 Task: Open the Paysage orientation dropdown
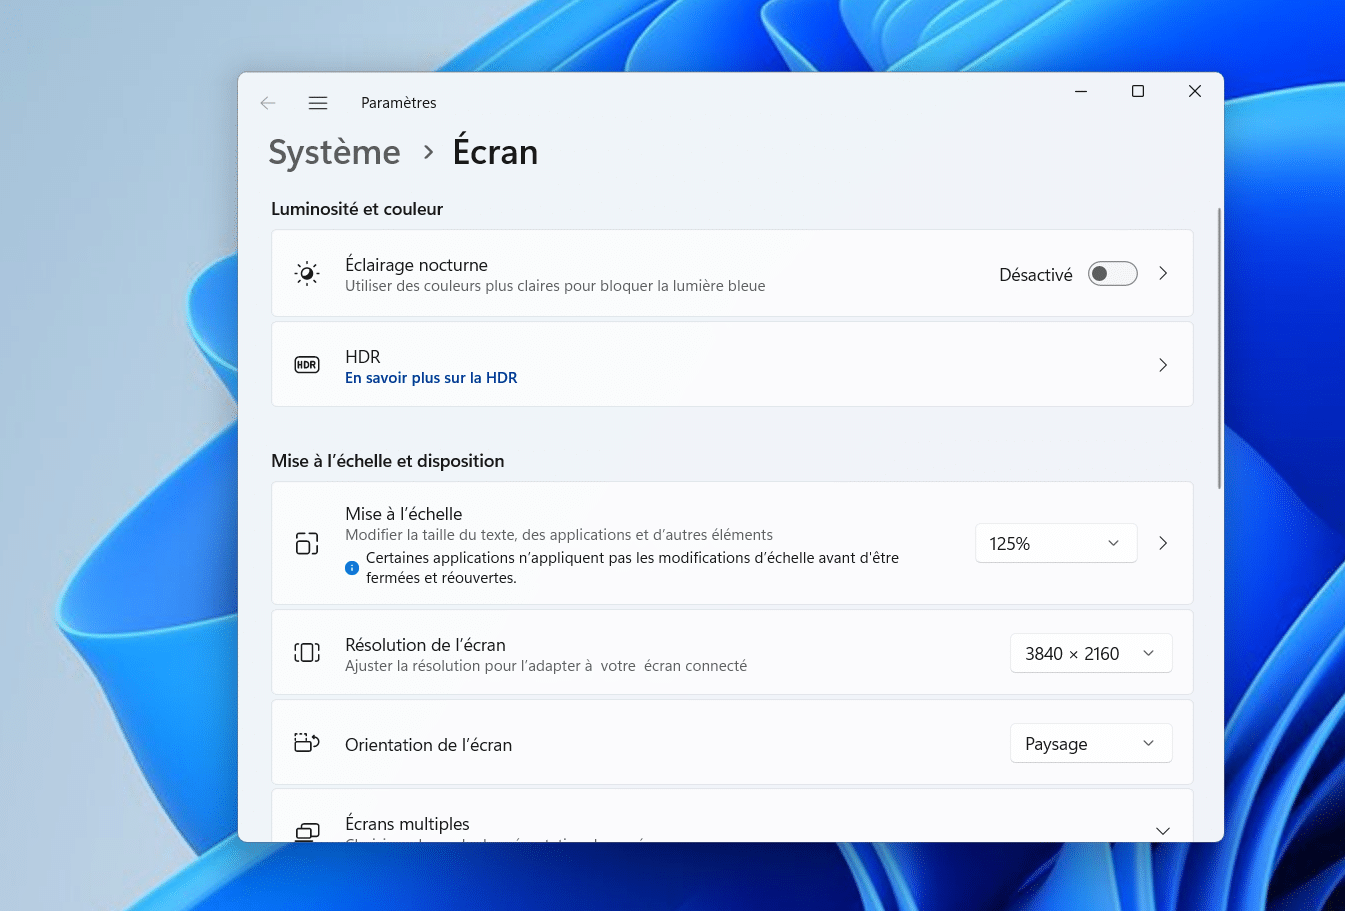point(1091,743)
